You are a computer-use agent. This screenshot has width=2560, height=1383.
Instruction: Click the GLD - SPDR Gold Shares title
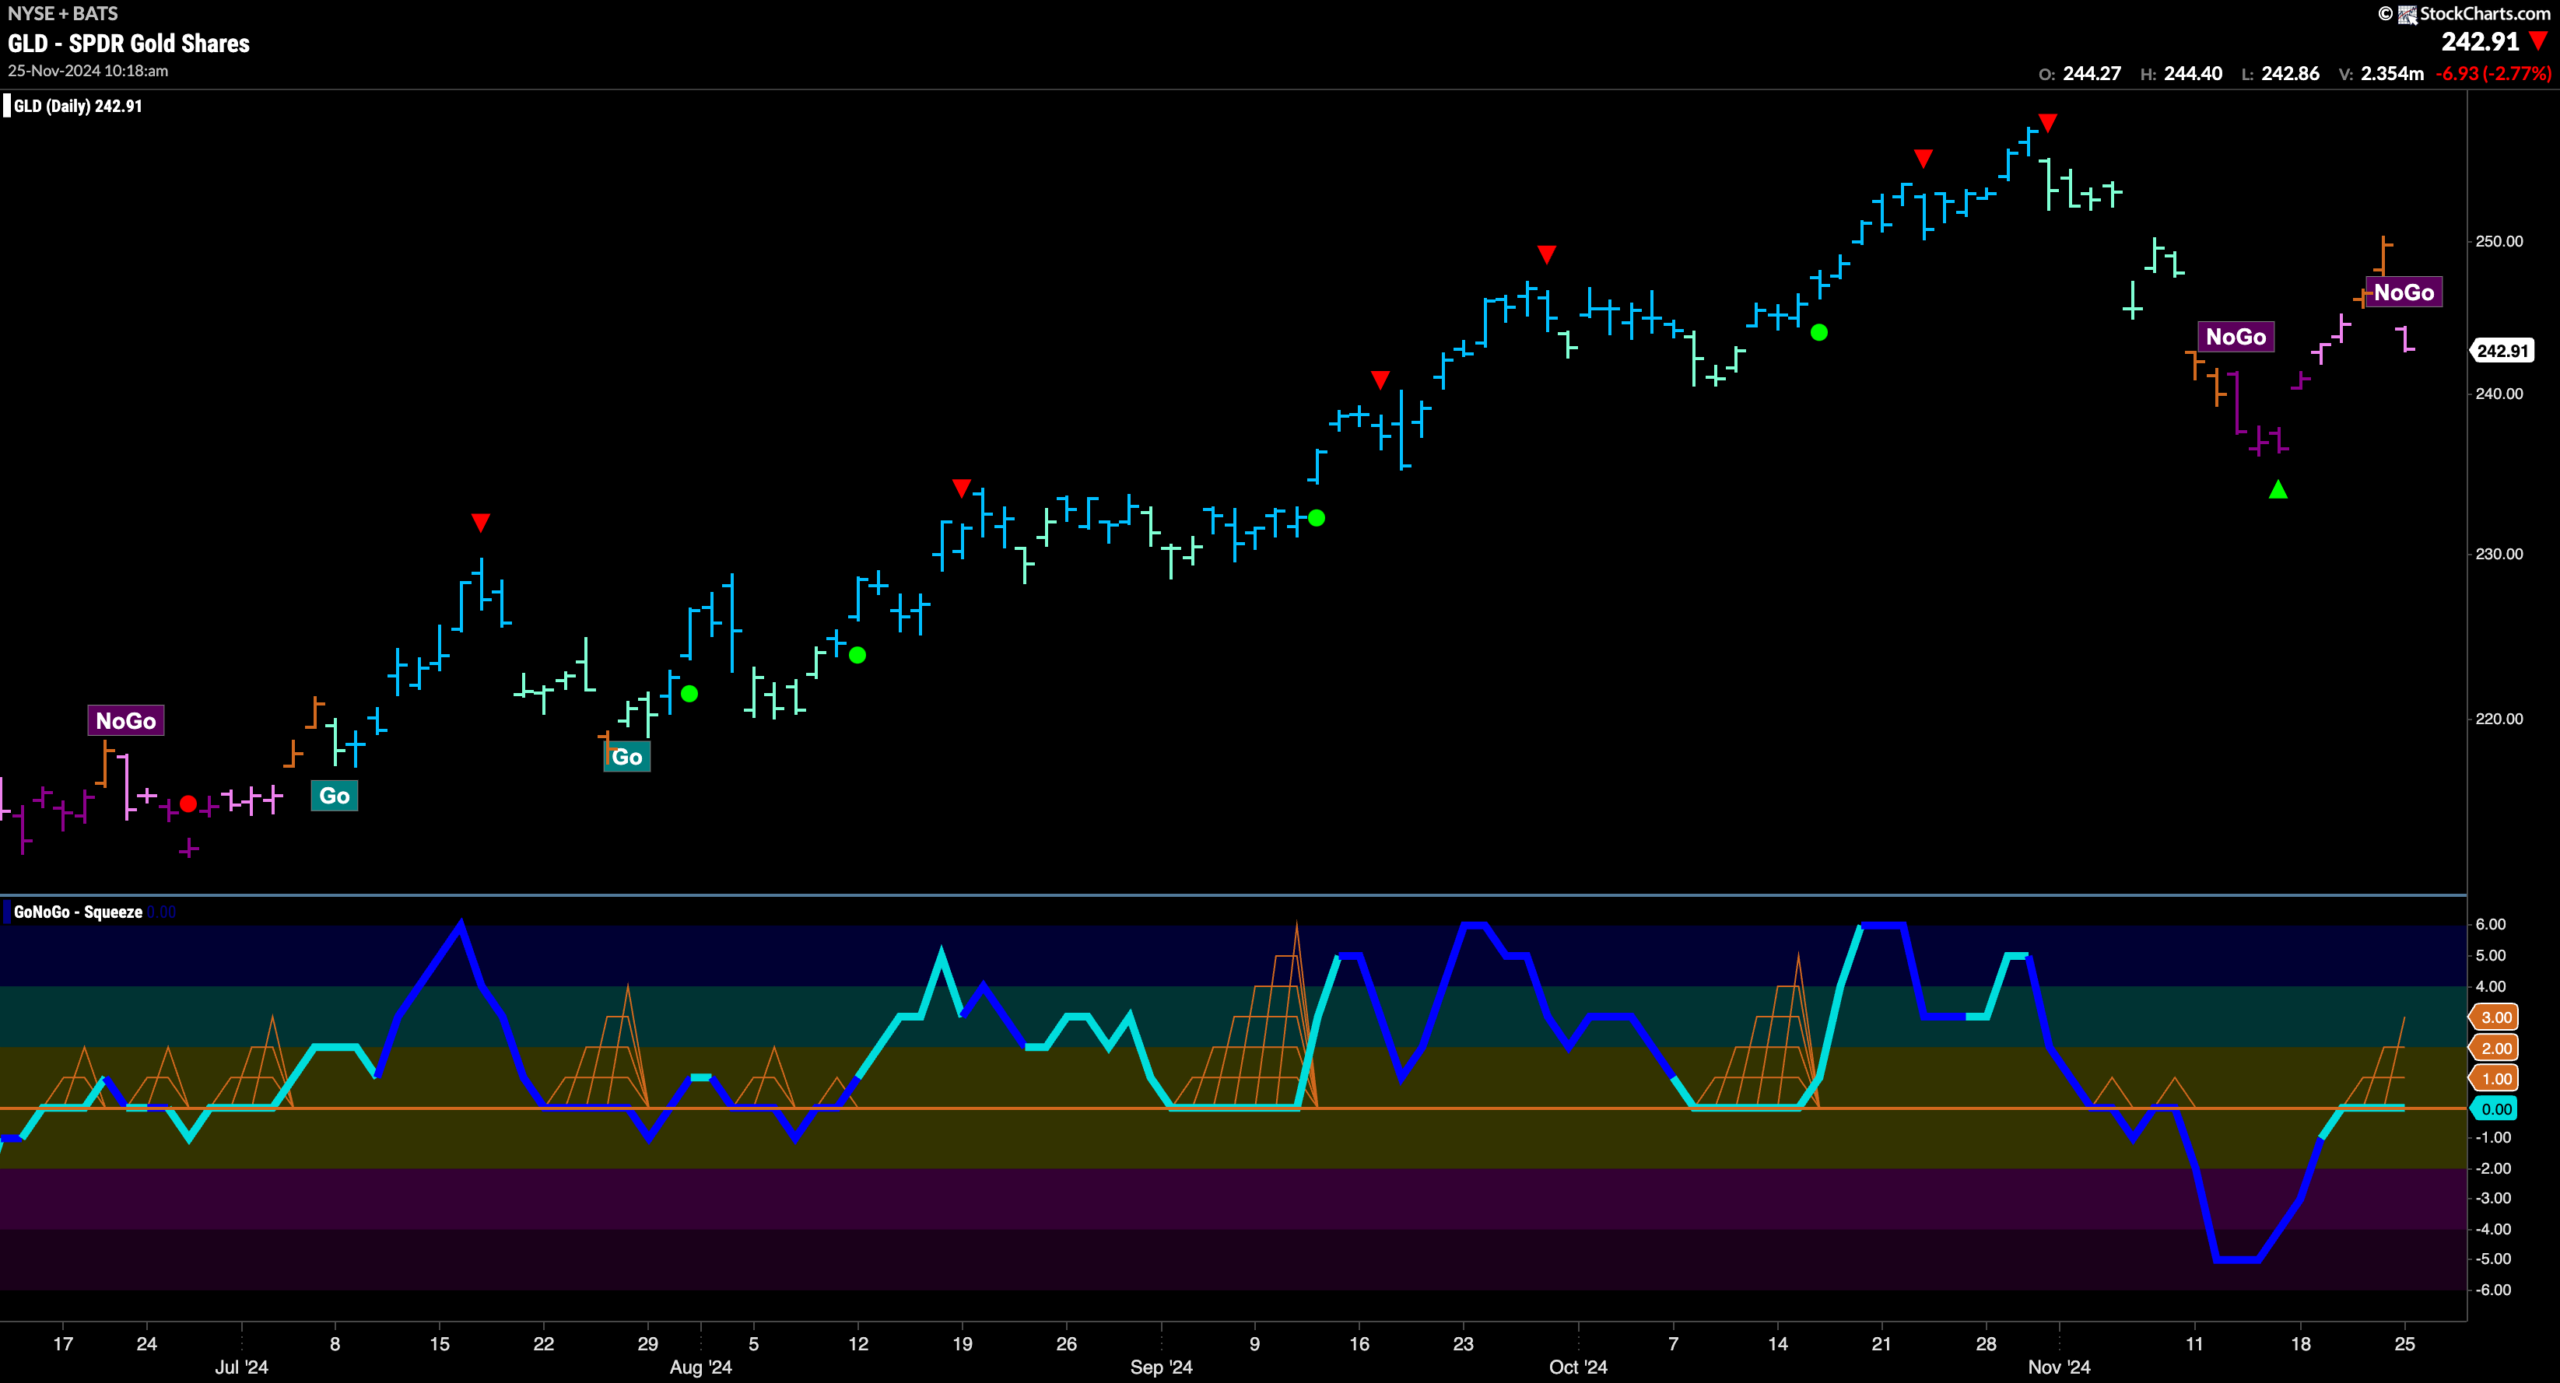129,43
